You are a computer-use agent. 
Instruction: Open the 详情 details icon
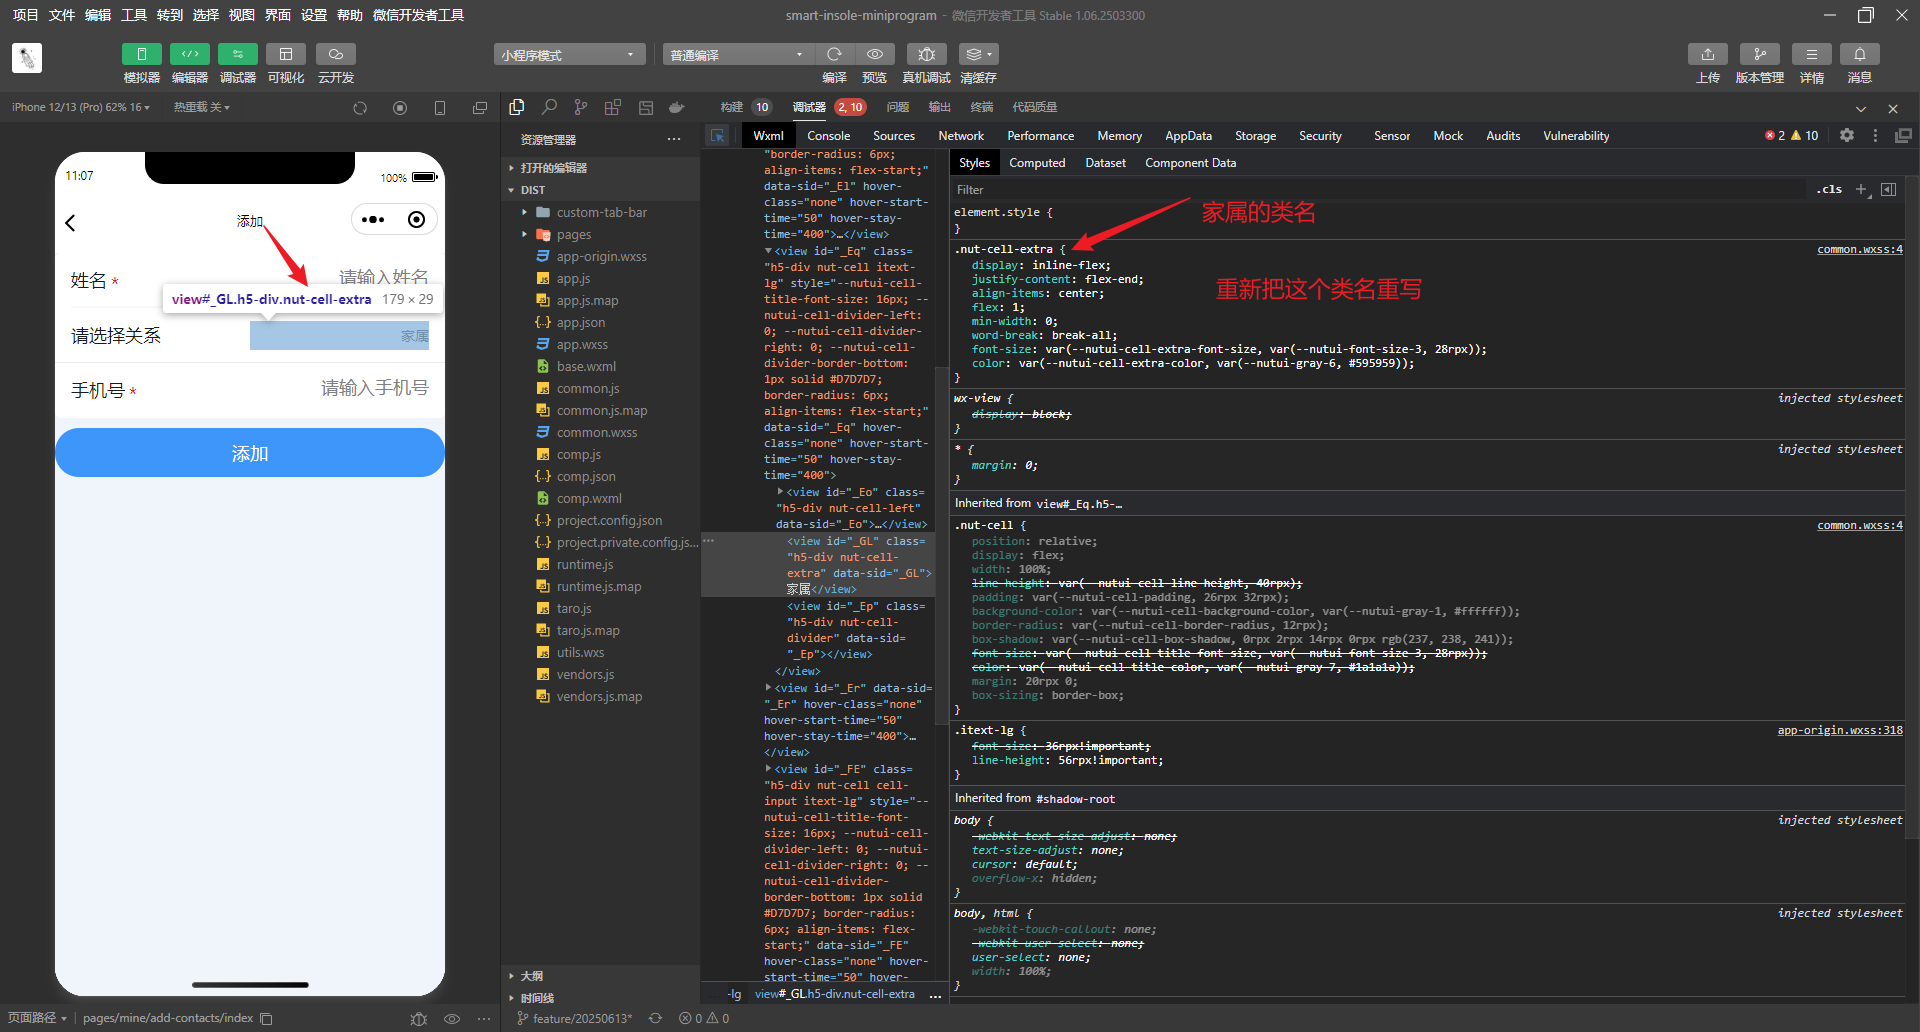click(x=1812, y=54)
